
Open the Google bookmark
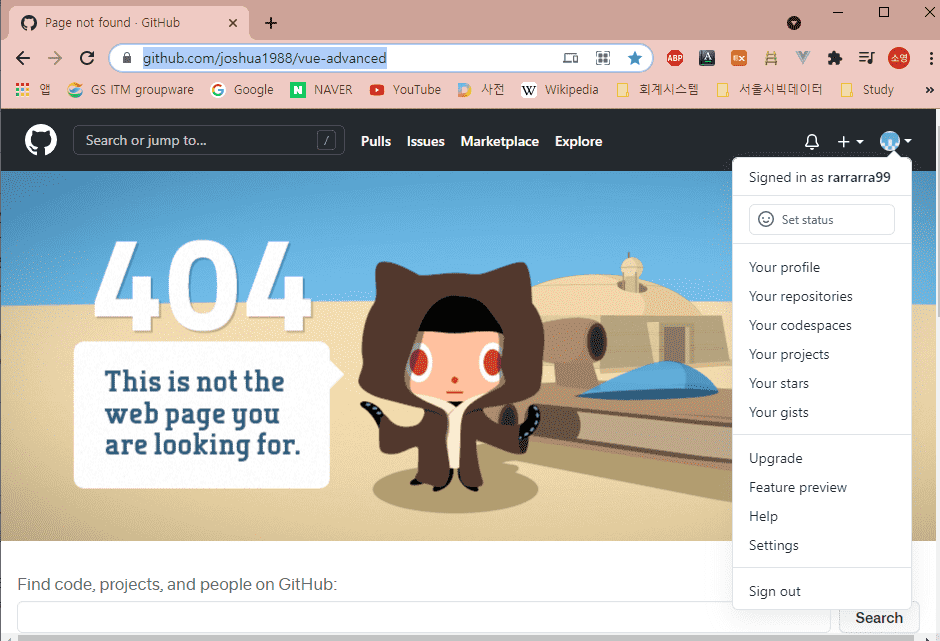[242, 90]
